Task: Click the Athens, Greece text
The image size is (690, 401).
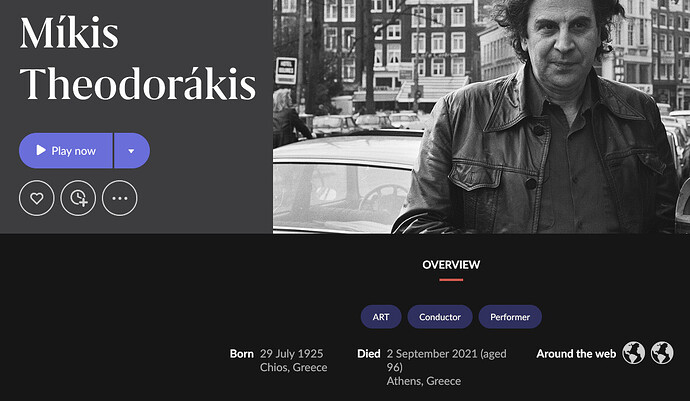Action: (424, 381)
